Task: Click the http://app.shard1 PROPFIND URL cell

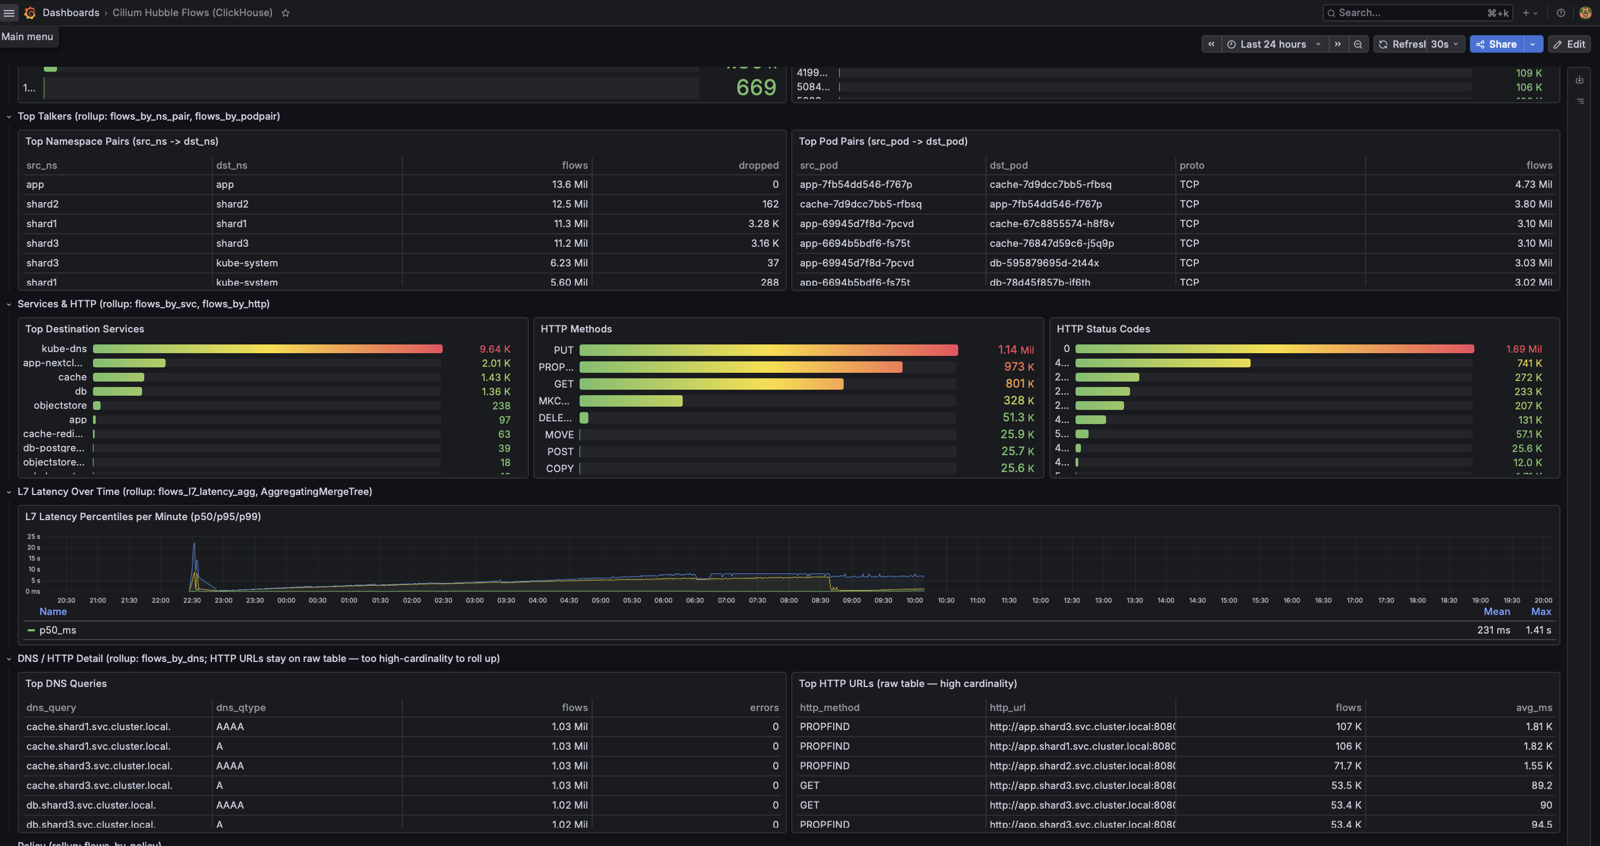Action: click(1082, 747)
